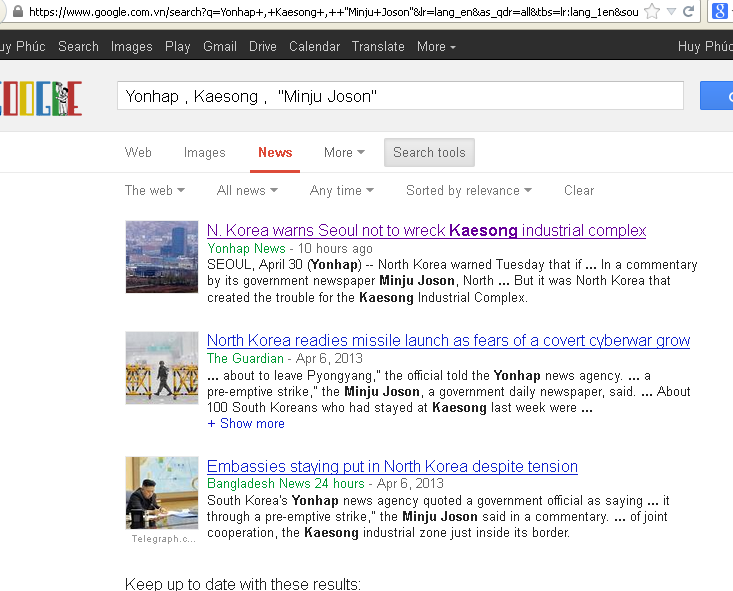Click the browser address bar URL

click(333, 12)
